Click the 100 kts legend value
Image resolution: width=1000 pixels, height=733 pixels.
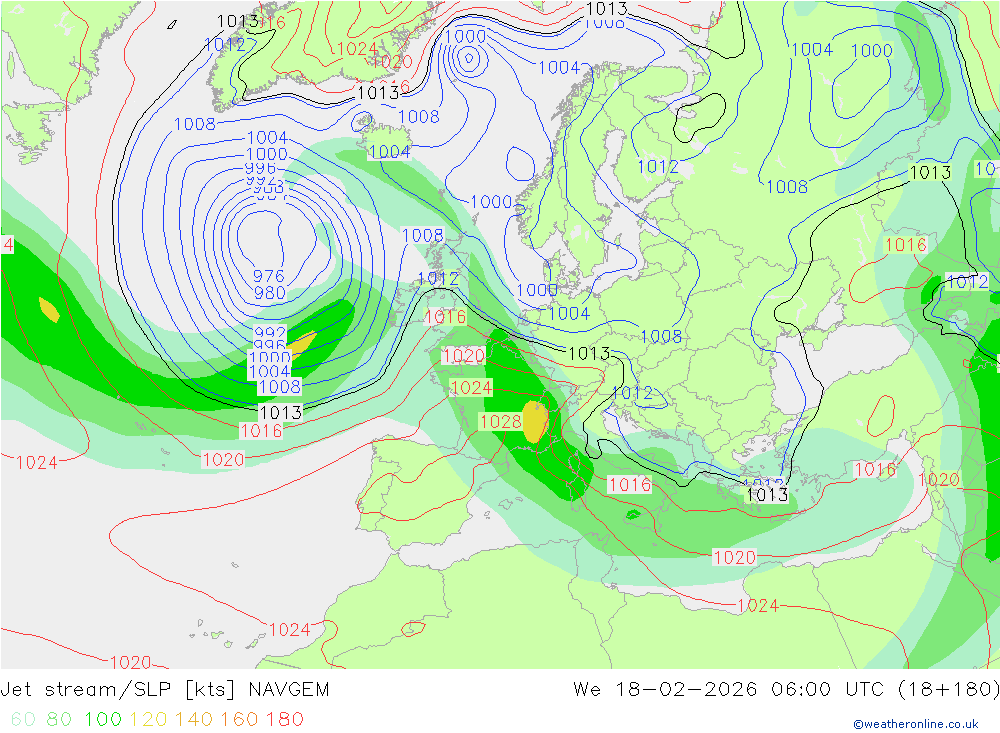103,719
